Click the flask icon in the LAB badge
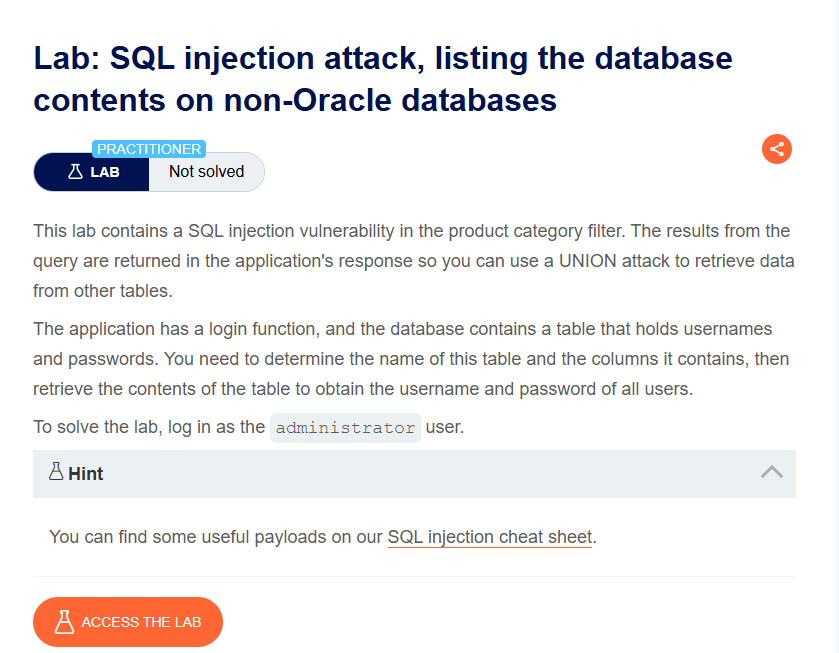Screen dimensions: 839x653 point(75,171)
